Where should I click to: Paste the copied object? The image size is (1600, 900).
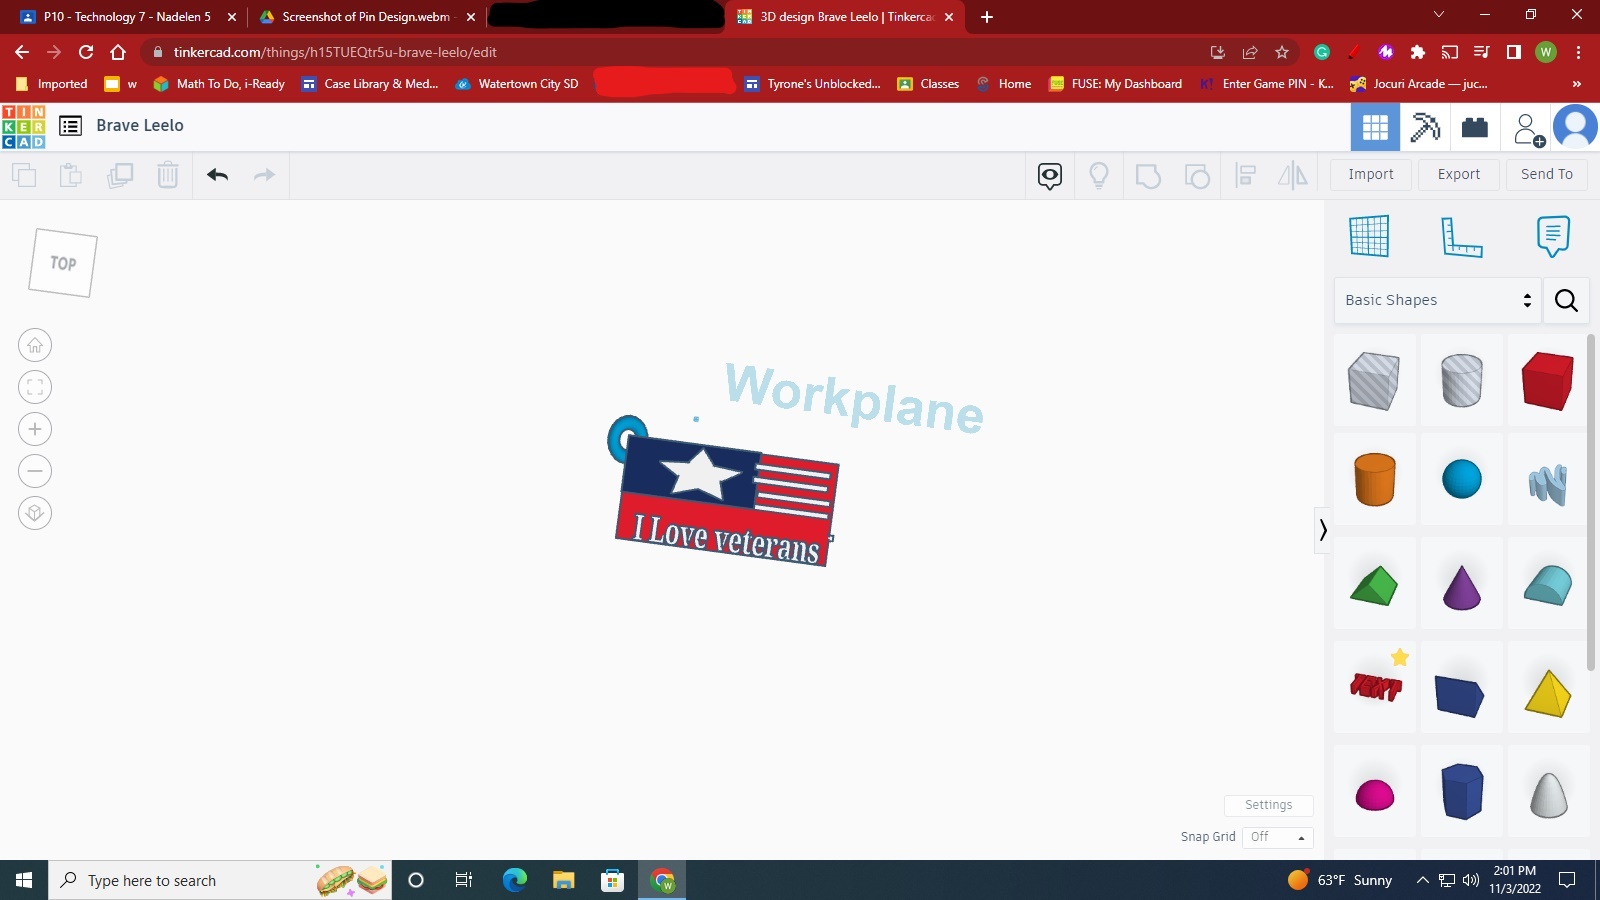[71, 175]
